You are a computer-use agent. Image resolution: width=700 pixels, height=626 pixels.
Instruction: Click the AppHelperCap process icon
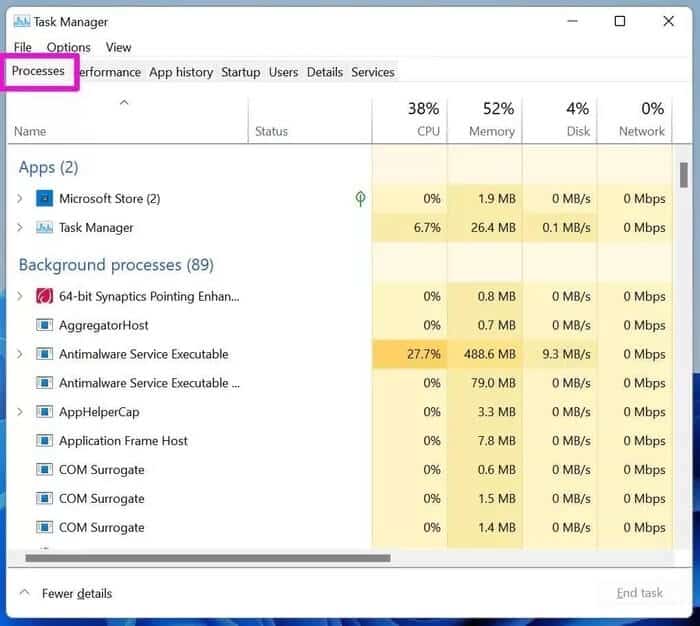tap(44, 412)
